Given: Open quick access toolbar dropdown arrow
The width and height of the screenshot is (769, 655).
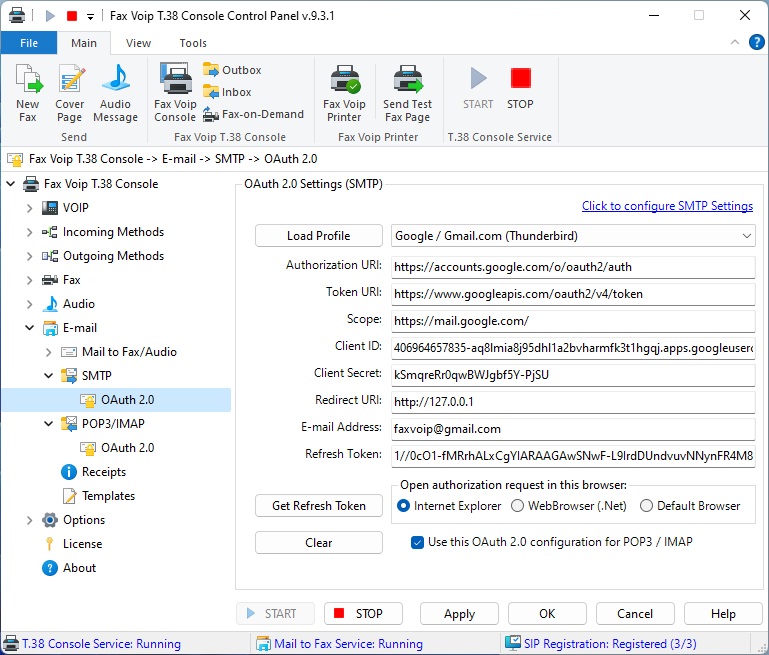Looking at the screenshot, I should (x=90, y=17).
